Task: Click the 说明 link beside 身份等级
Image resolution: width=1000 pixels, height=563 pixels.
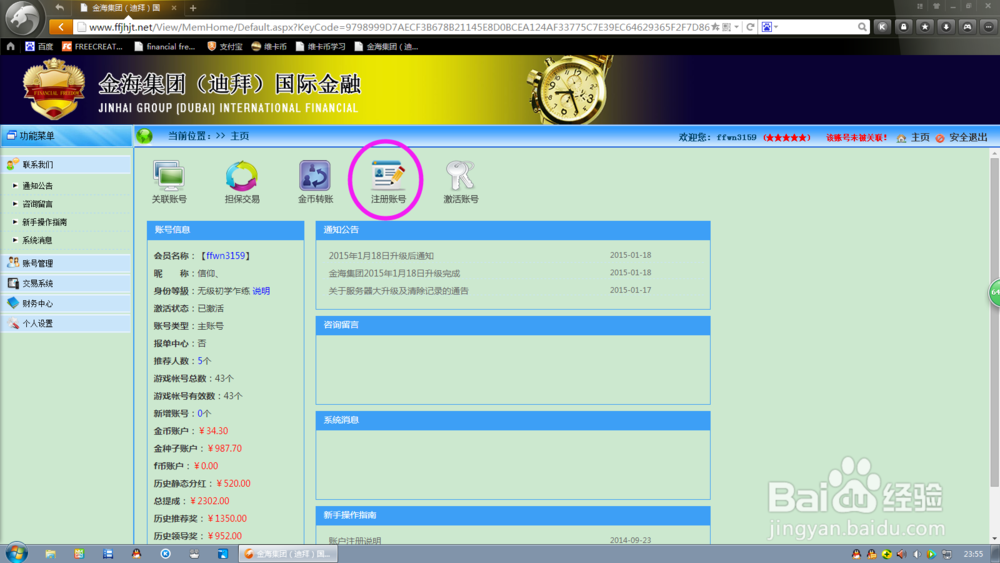Action: point(261,291)
